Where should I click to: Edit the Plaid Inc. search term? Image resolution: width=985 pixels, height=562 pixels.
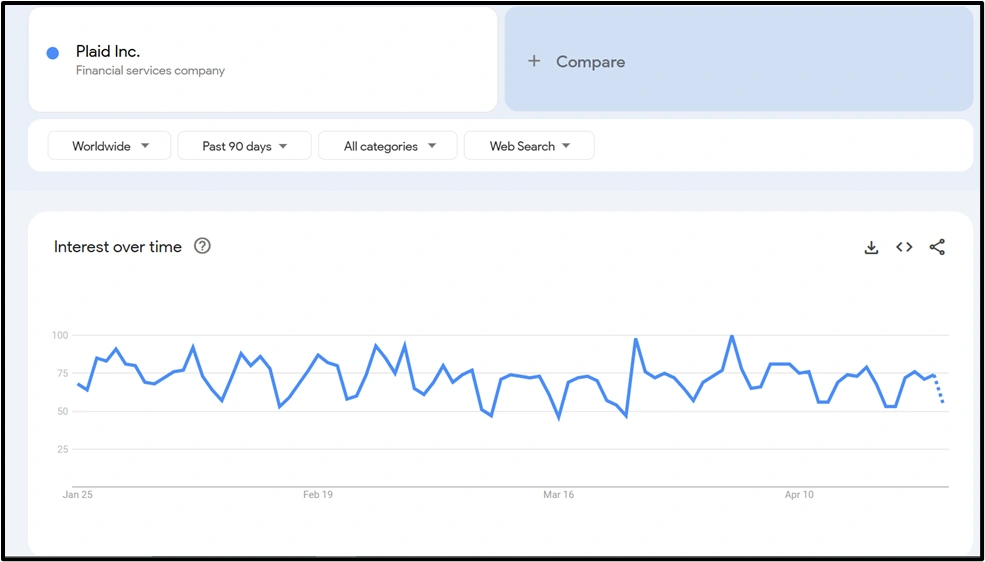pyautogui.click(x=108, y=51)
